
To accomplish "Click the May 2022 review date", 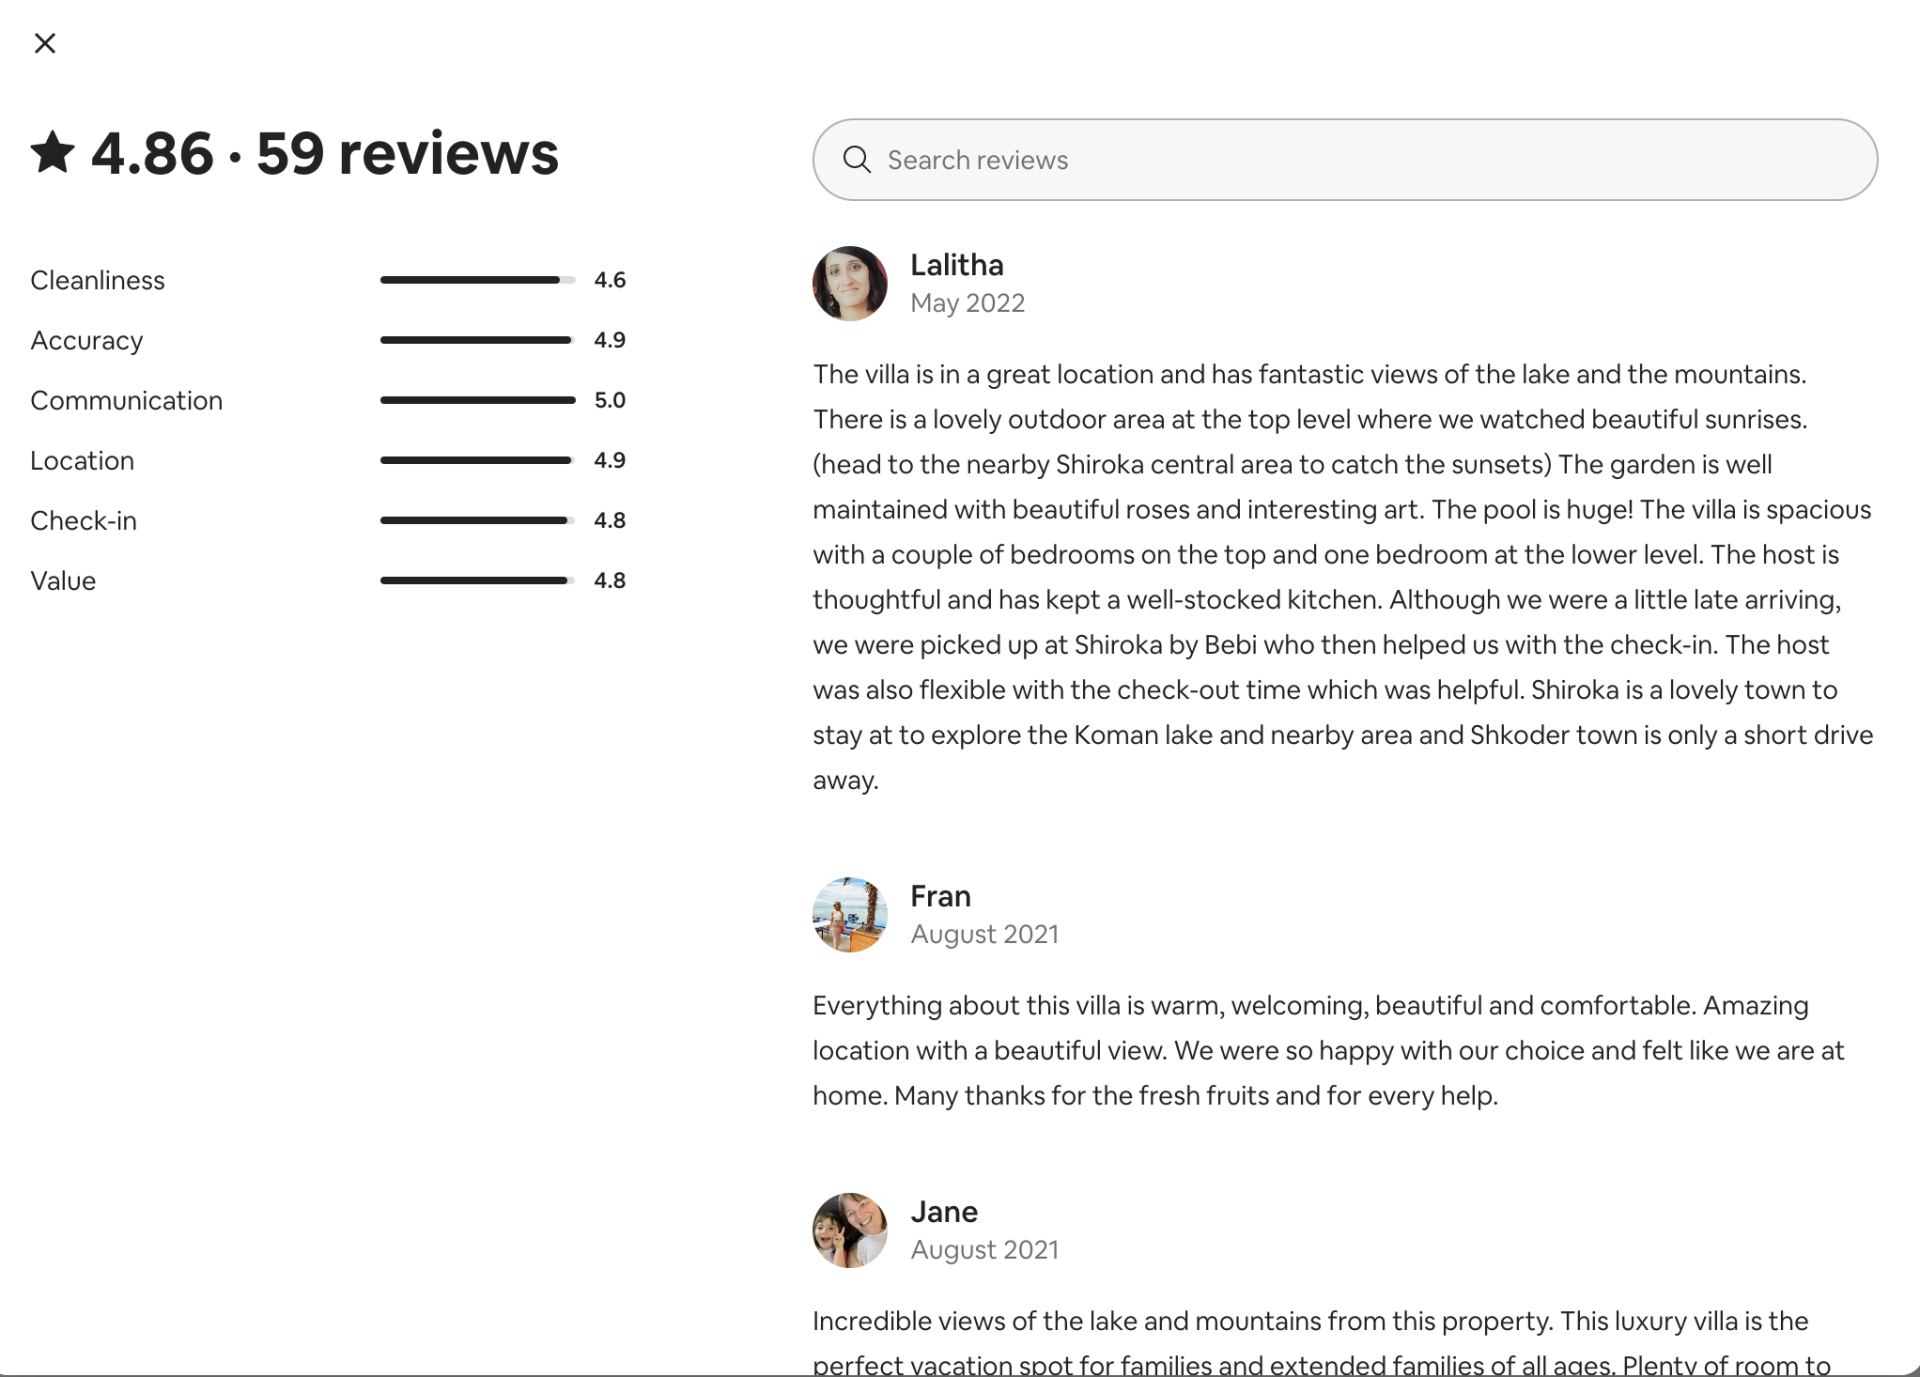I will click(x=967, y=303).
